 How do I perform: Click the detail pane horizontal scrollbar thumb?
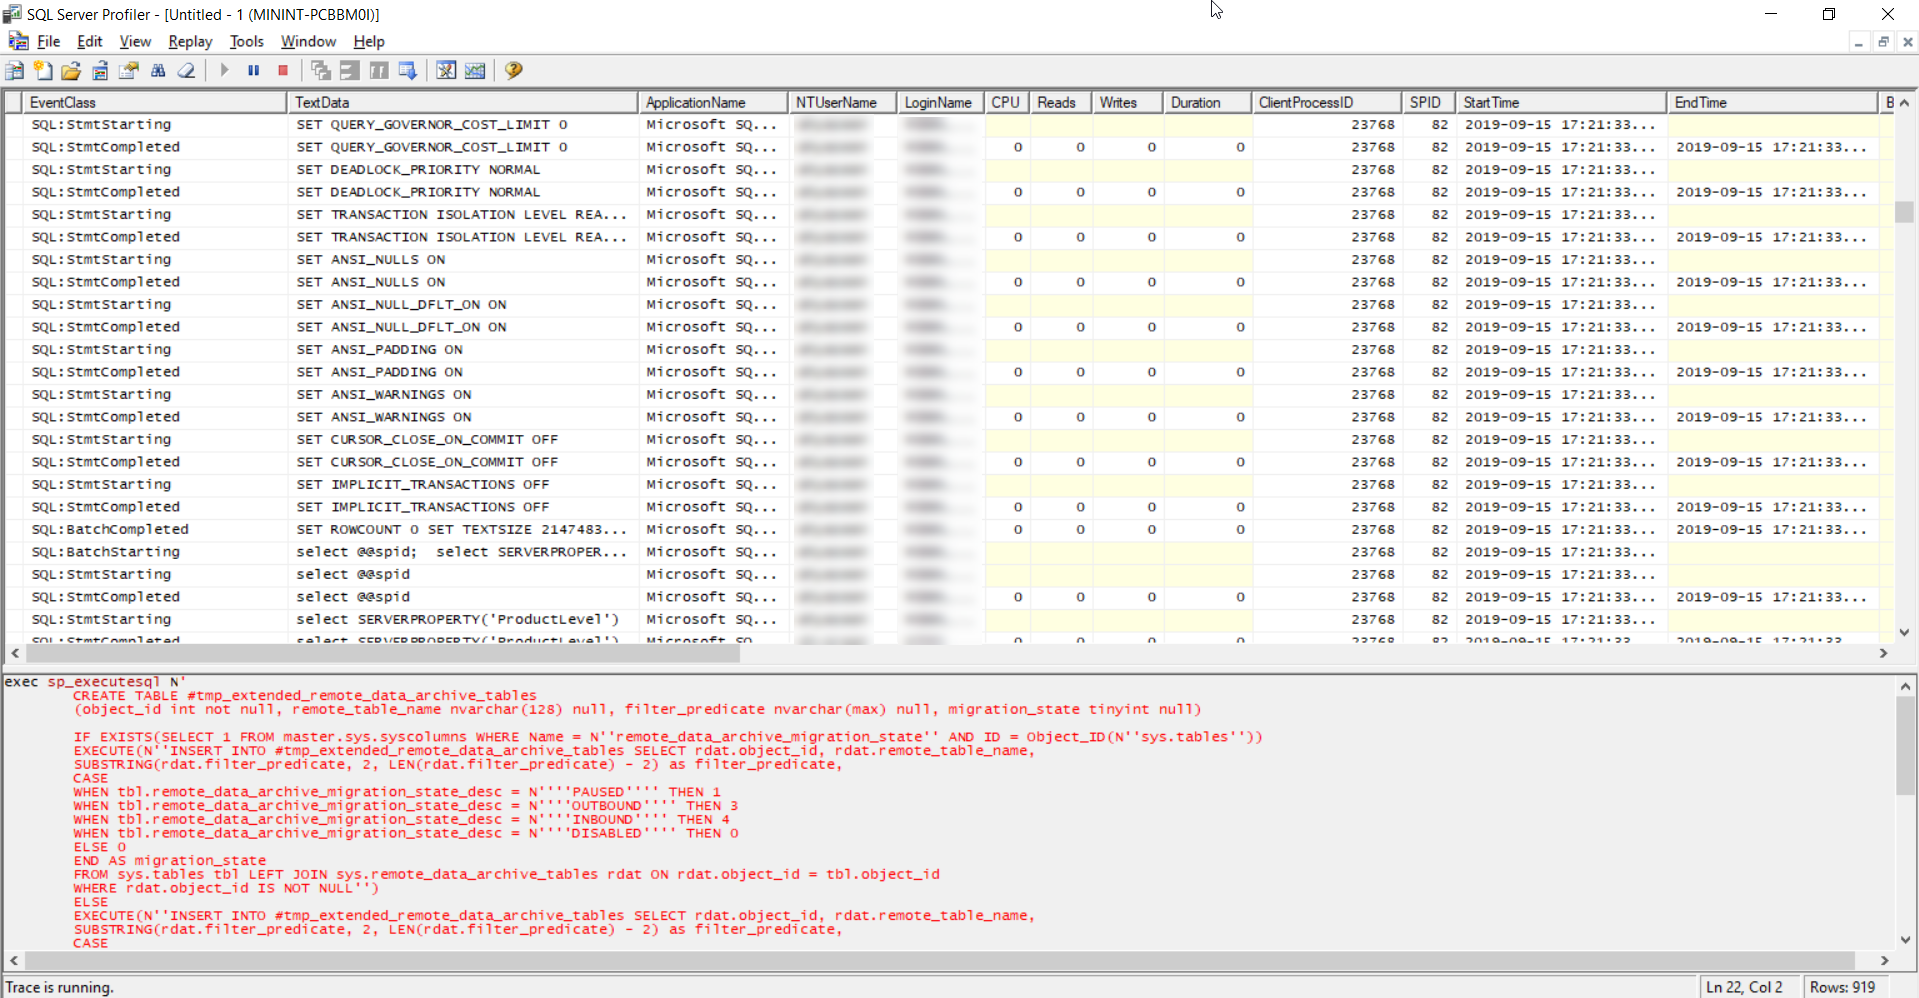coord(940,960)
